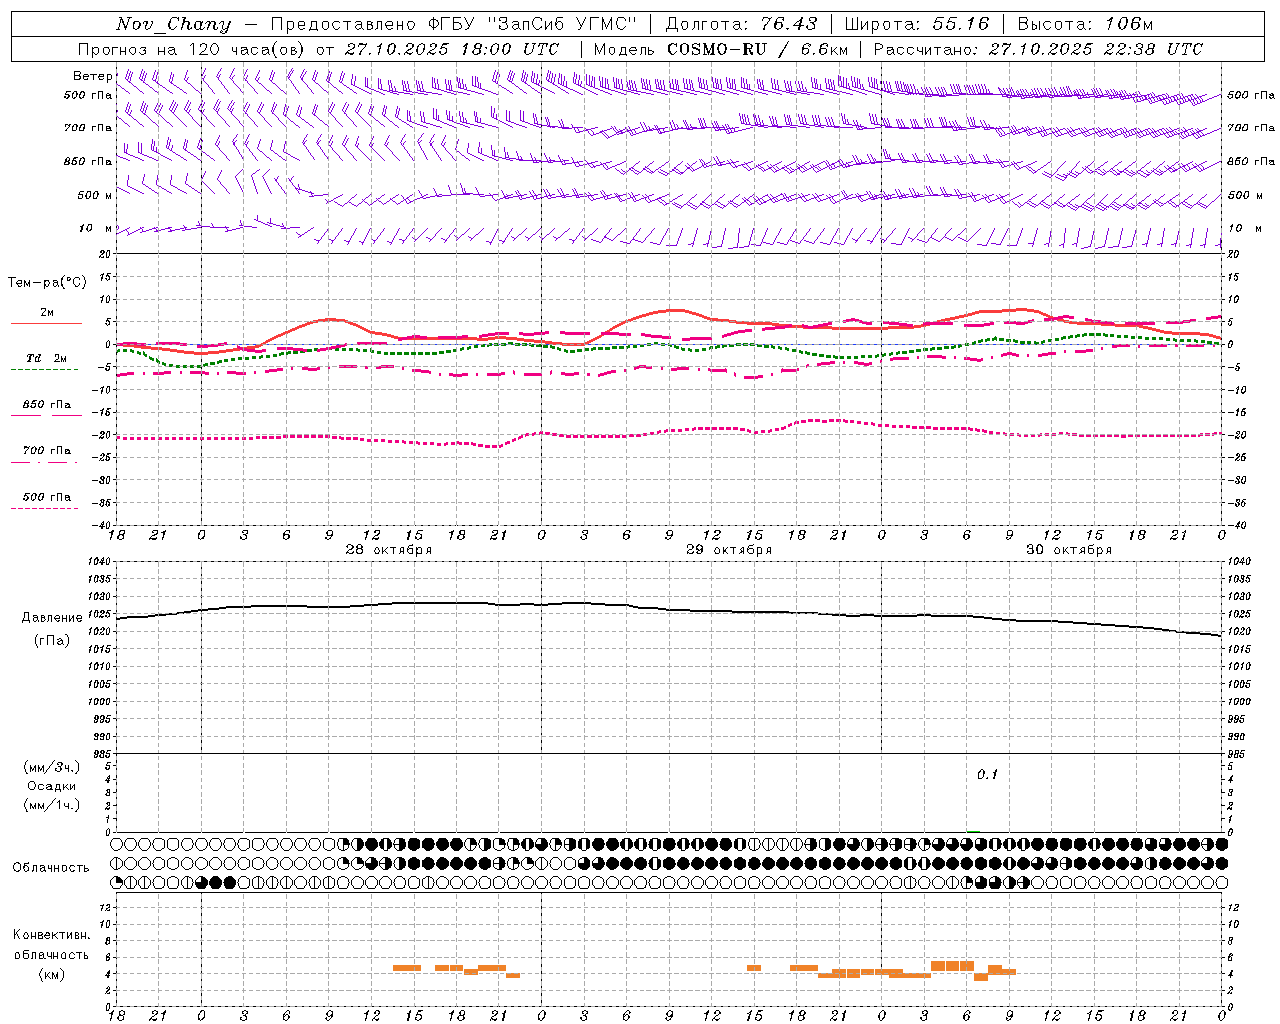Image resolution: width=1280 pixels, height=1024 pixels.
Task: Click the '(мм/3ч.)' precipitation unit label
Action: 52,767
